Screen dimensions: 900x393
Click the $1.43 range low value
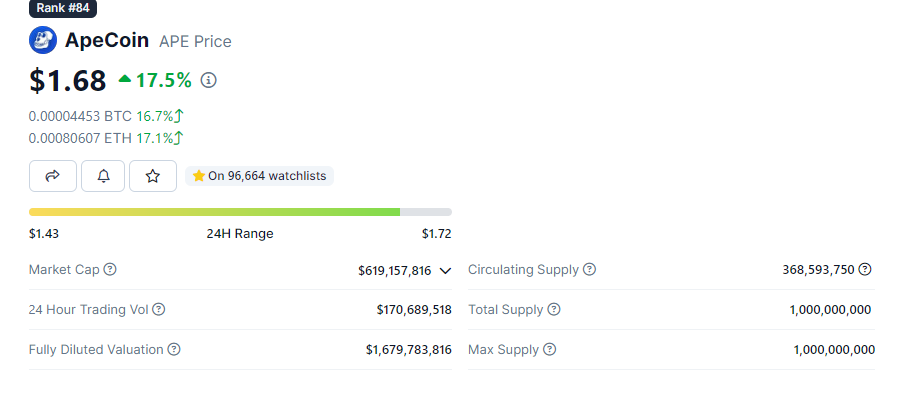[x=44, y=234]
